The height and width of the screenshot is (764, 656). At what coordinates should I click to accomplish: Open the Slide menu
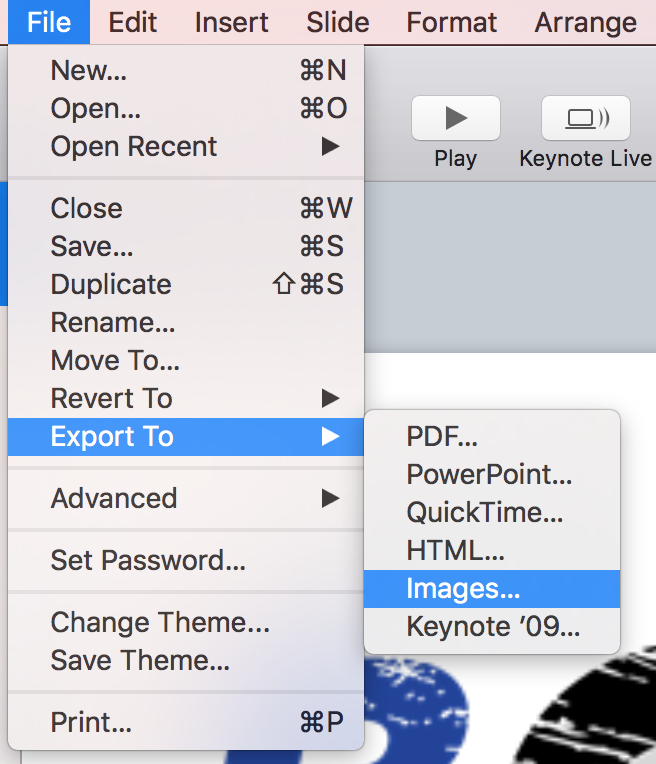click(x=338, y=22)
